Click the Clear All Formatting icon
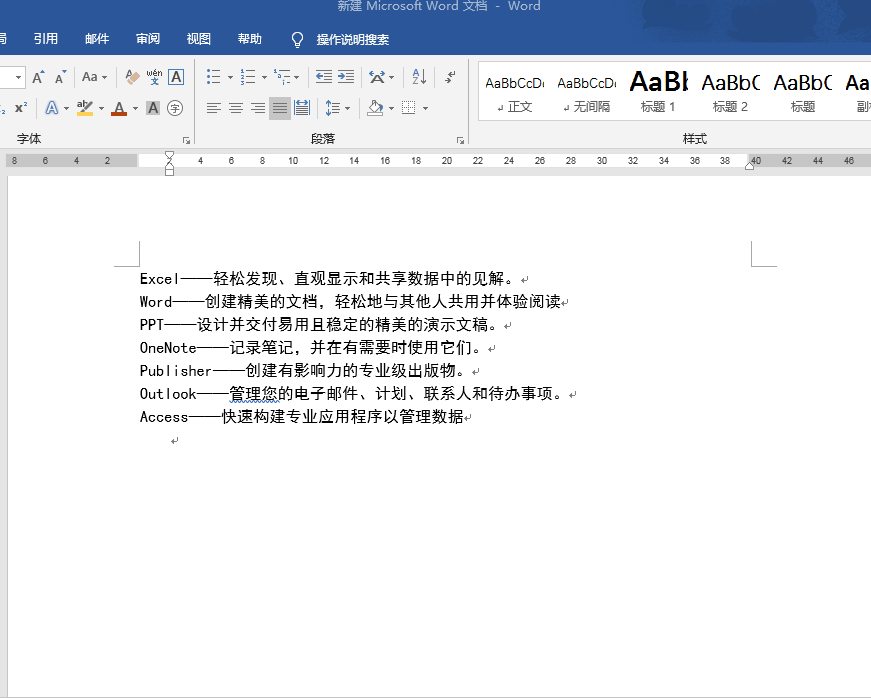 (131, 77)
